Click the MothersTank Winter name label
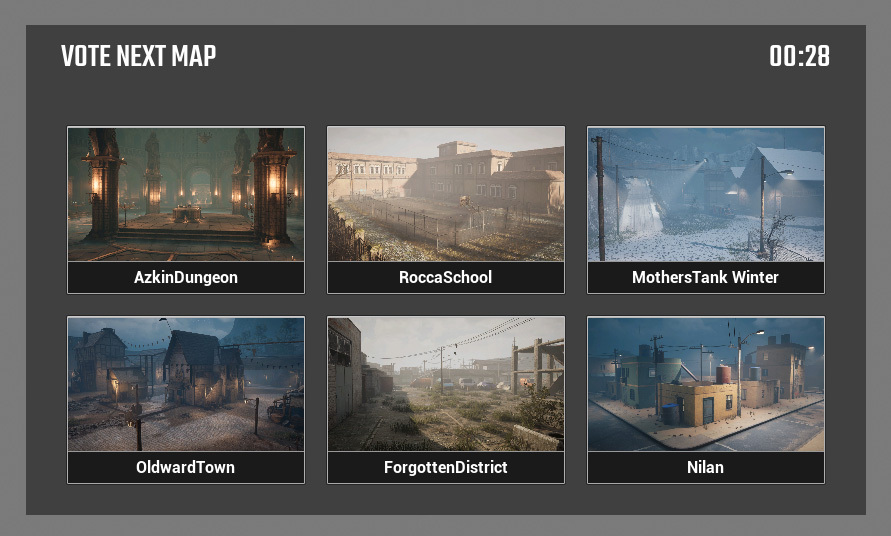 pyautogui.click(x=705, y=277)
